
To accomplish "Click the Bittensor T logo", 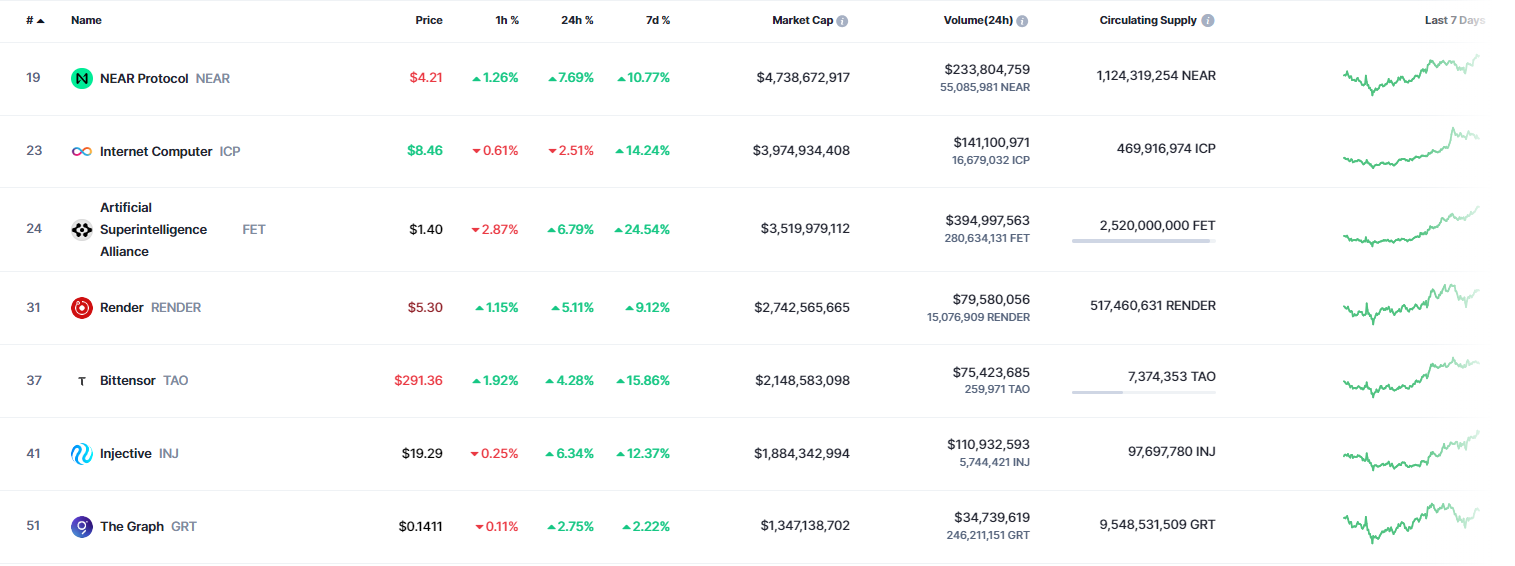I will point(82,381).
